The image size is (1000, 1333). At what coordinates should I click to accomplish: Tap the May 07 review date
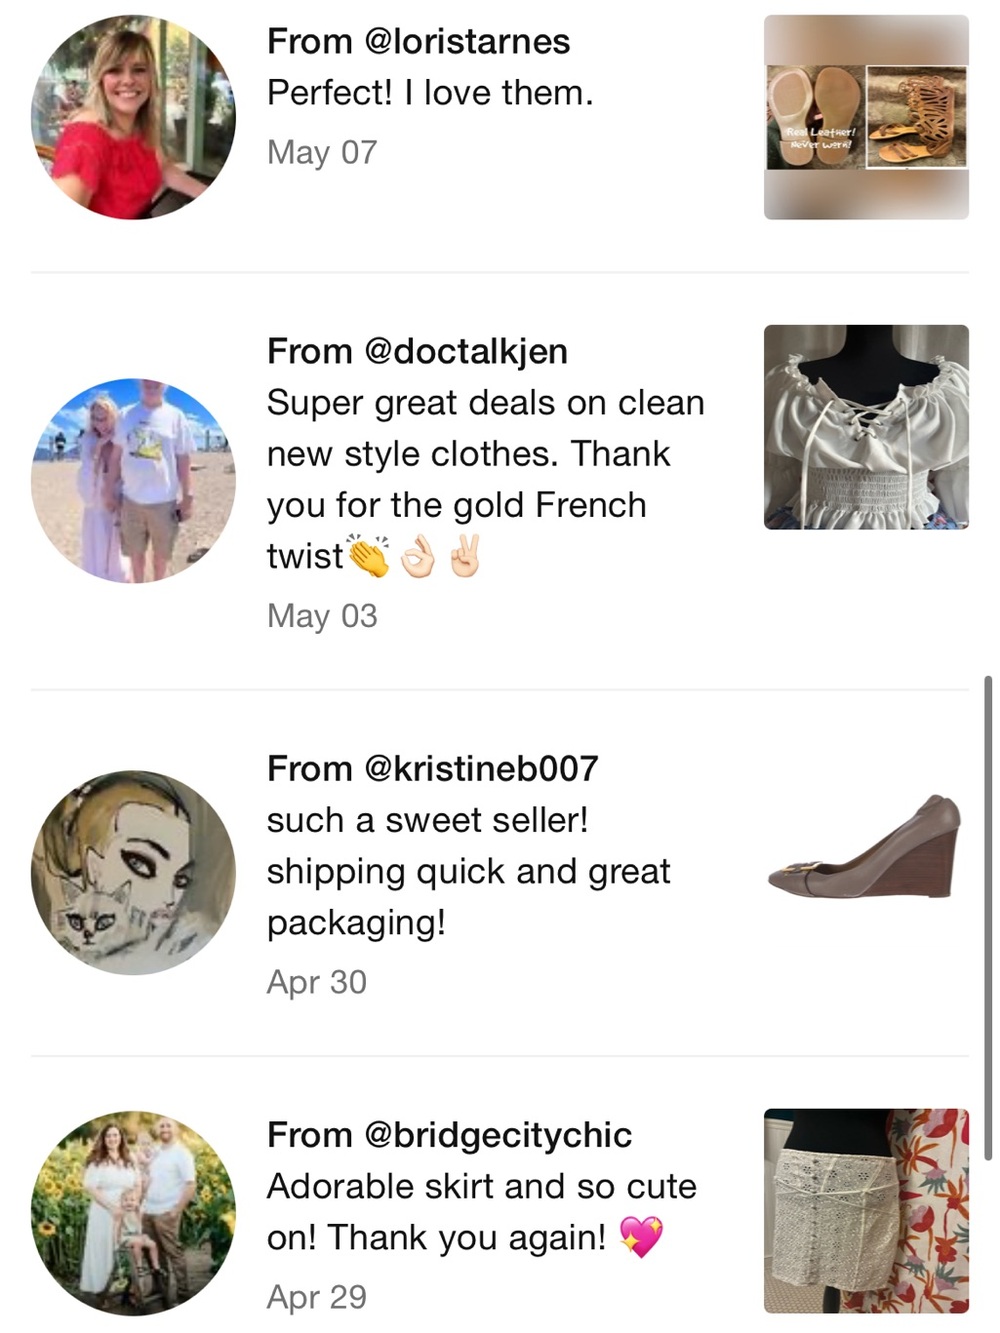coord(322,152)
